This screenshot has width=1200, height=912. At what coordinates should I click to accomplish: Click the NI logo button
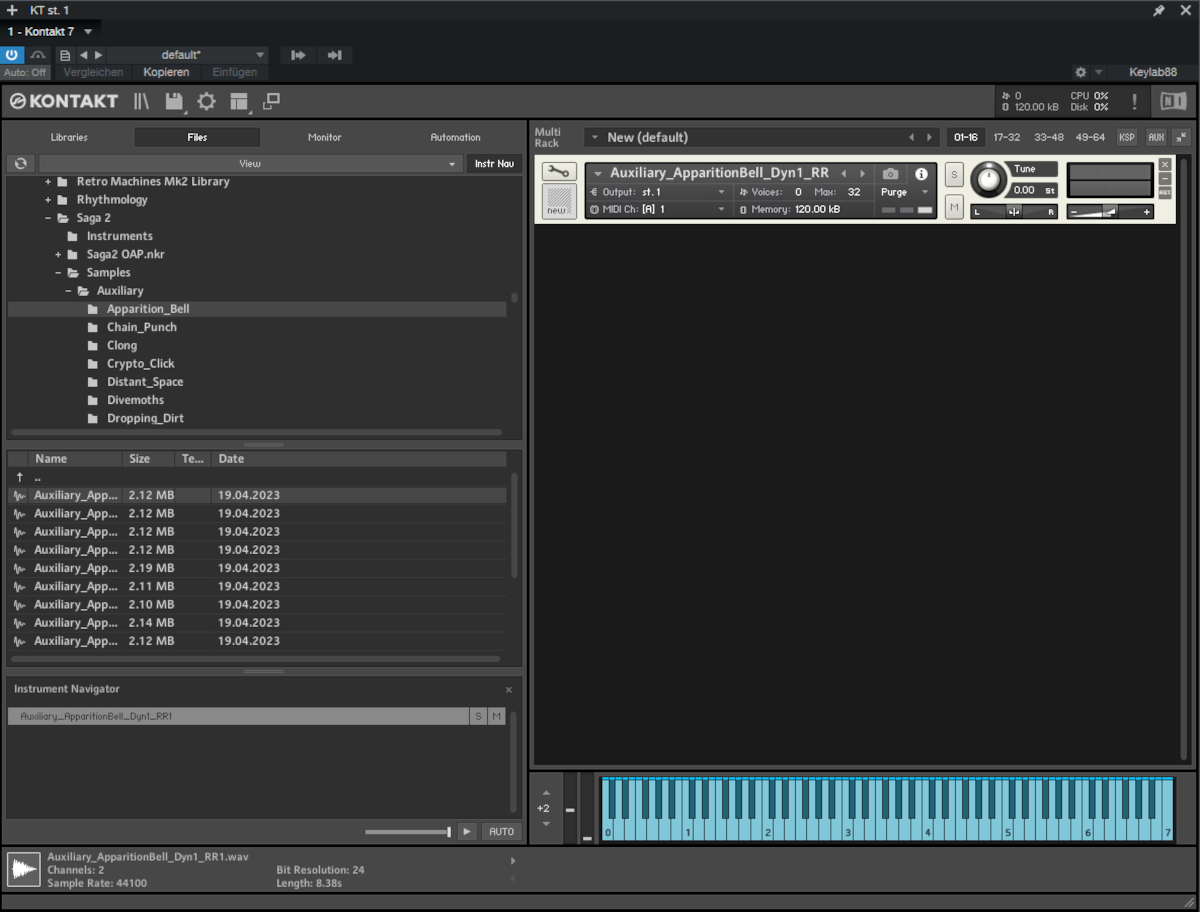coord(1172,101)
